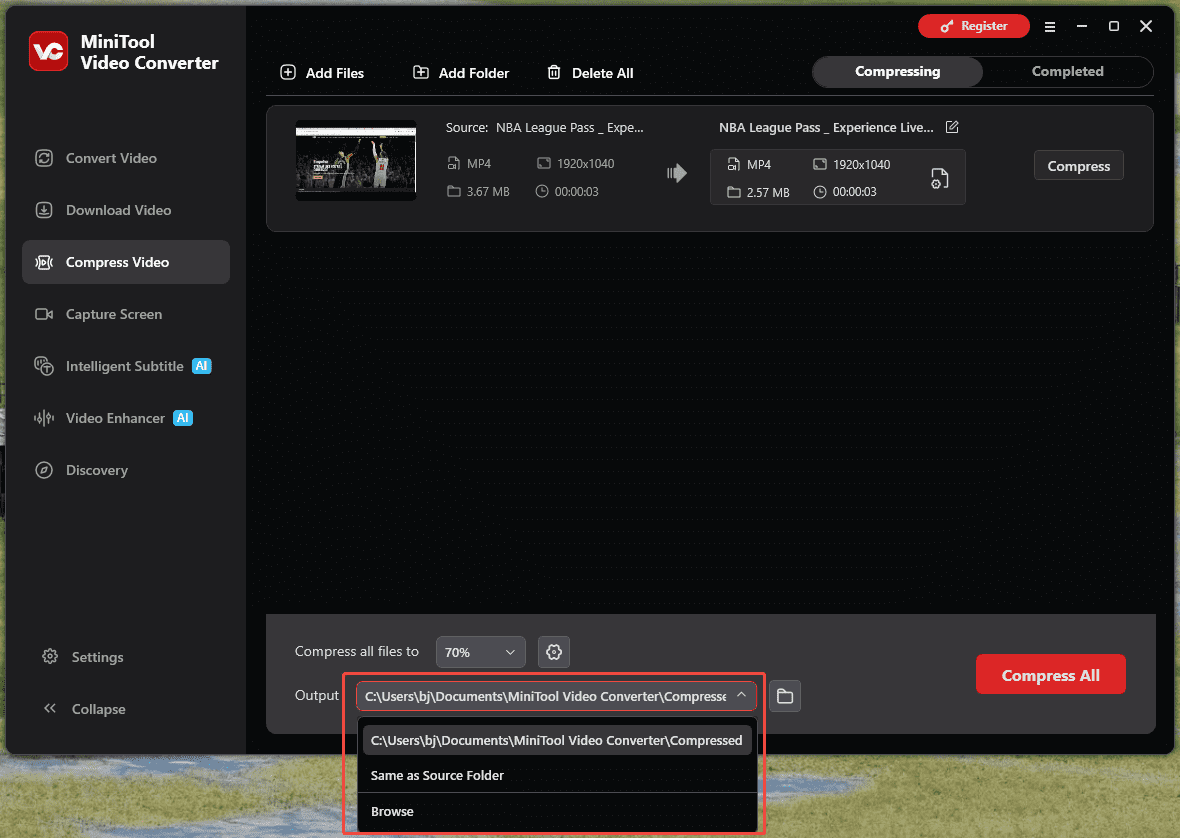Open Video Enhancer AI tool
Screen dimensions: 1180x838
pyautogui.click(x=126, y=417)
